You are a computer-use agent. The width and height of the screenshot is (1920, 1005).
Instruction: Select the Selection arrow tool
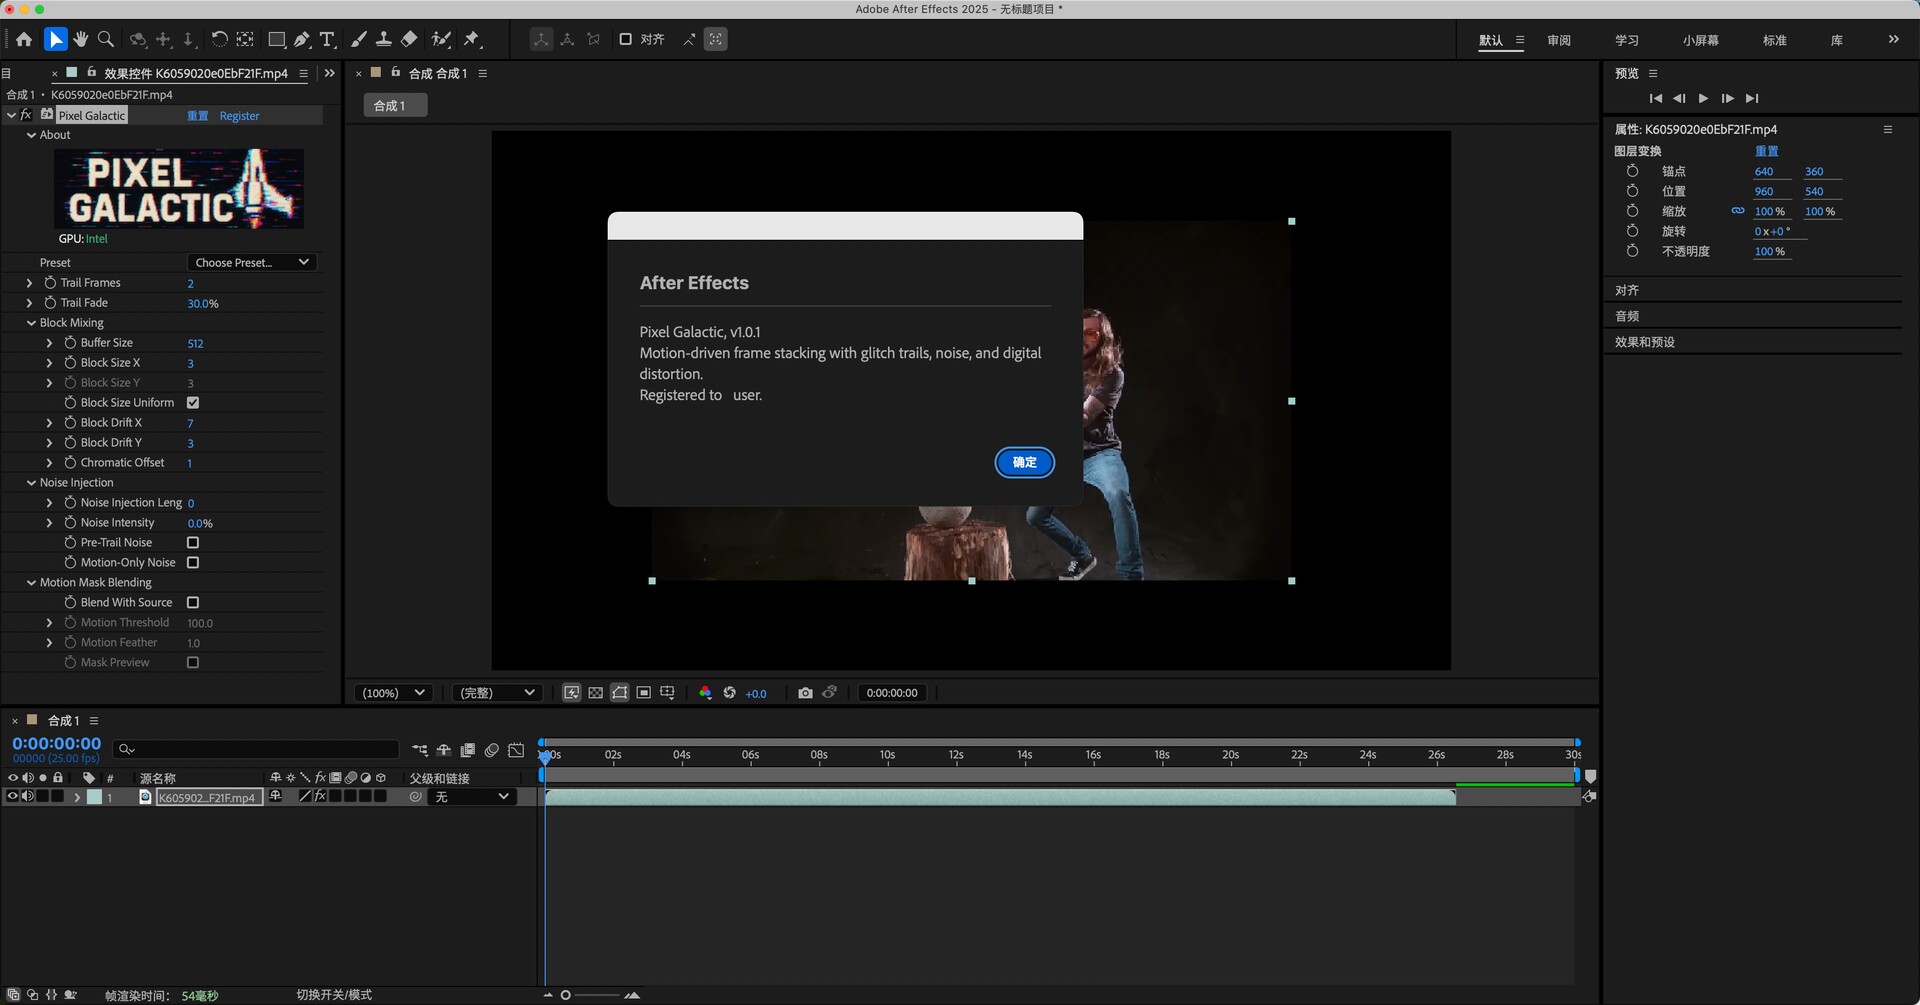[56, 39]
